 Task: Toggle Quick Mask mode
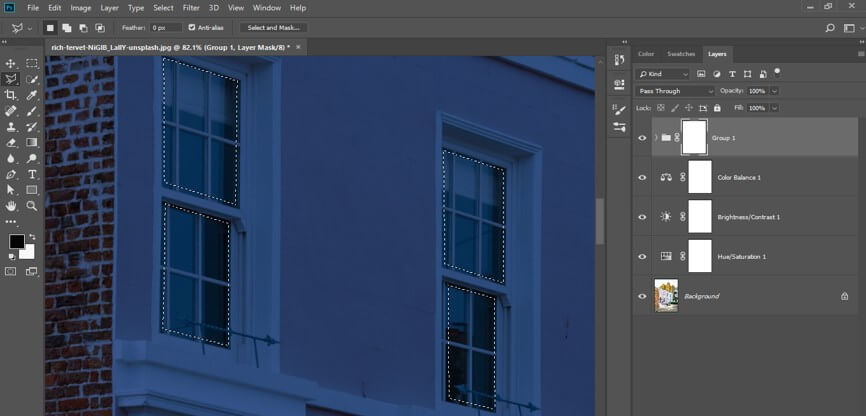coord(10,271)
